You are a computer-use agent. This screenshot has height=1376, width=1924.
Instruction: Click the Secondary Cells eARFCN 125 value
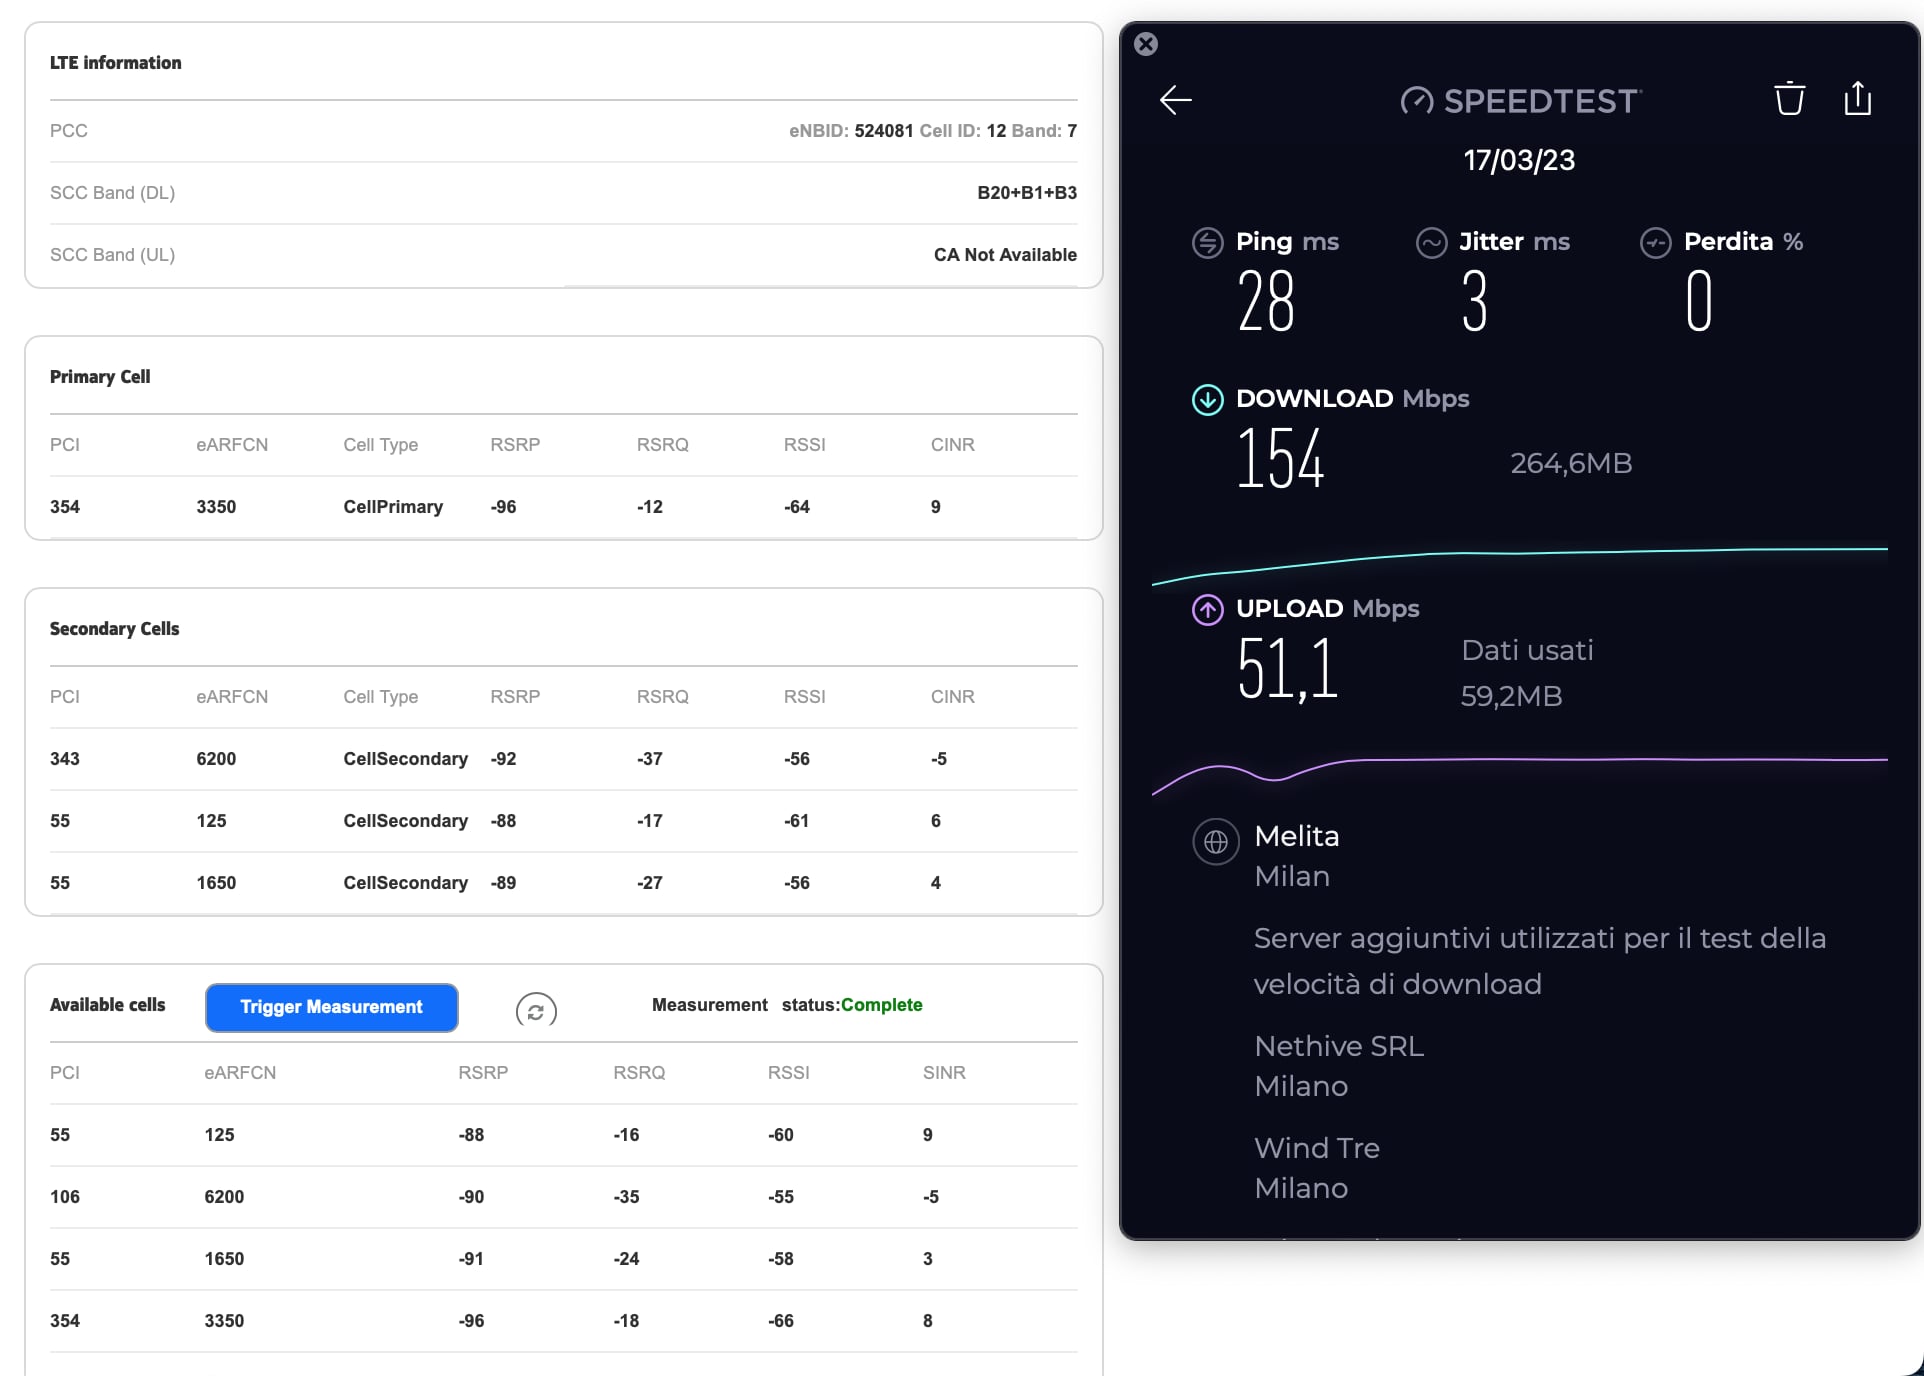coord(211,821)
